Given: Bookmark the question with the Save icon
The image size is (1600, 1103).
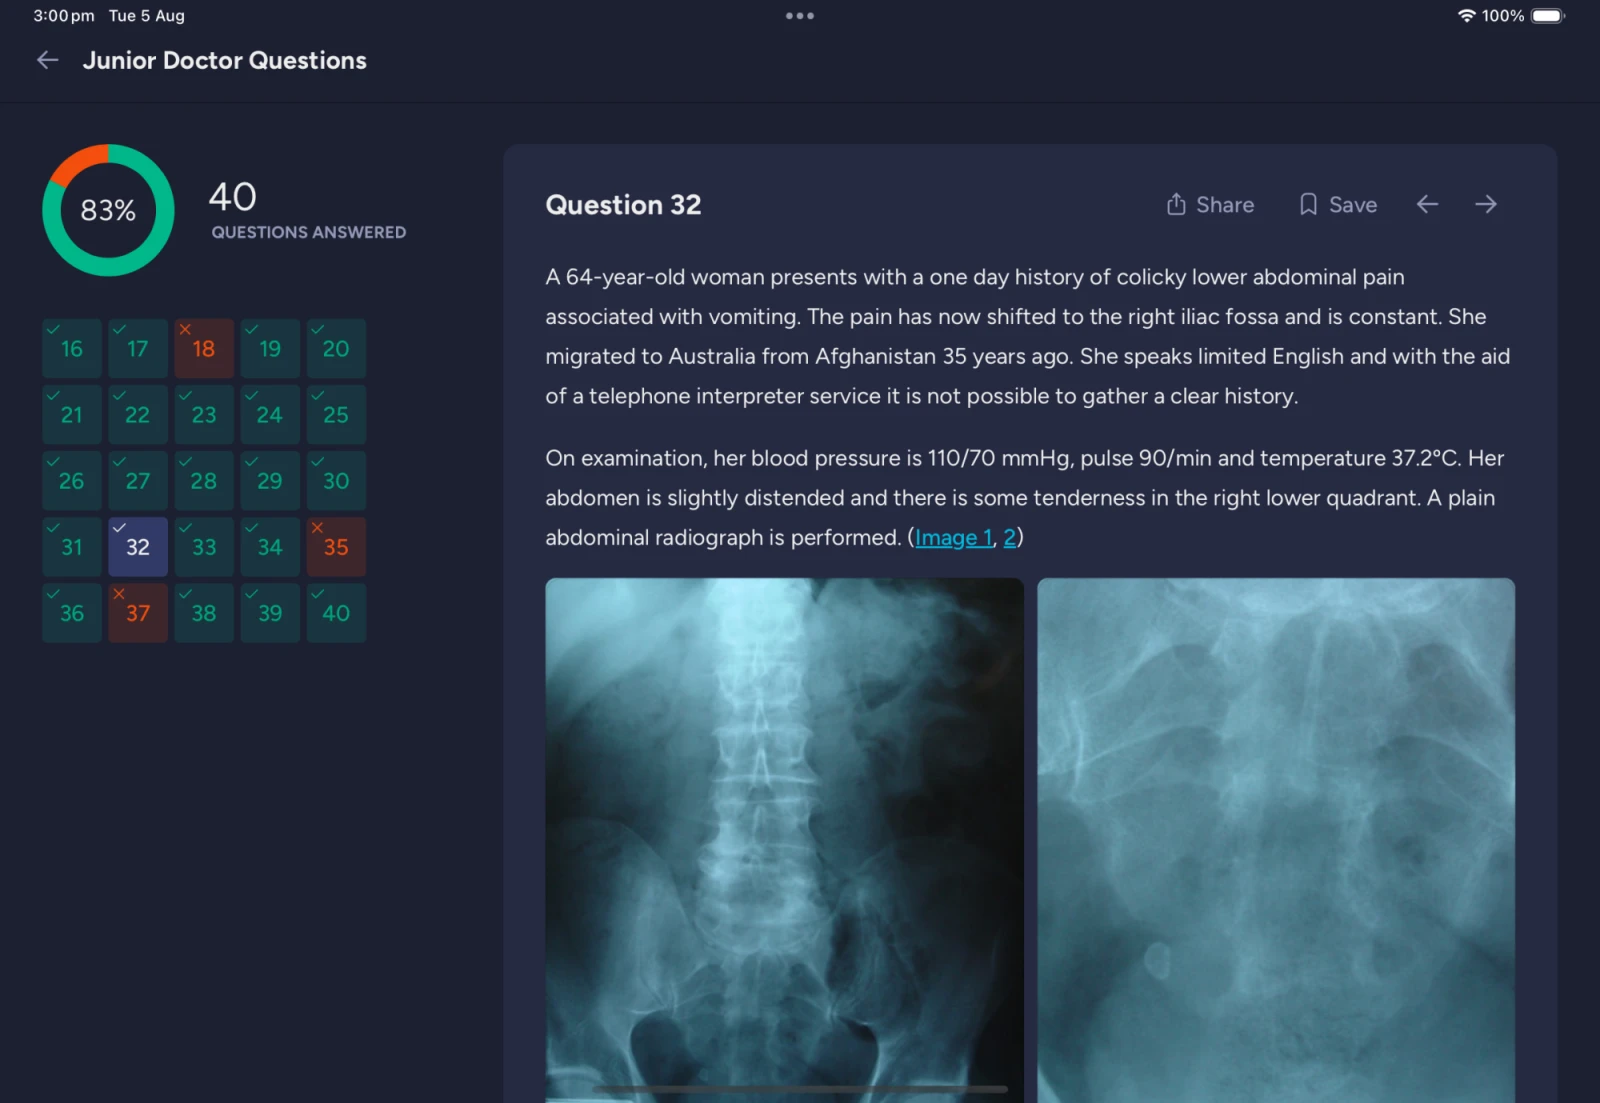Looking at the screenshot, I should tap(1308, 205).
